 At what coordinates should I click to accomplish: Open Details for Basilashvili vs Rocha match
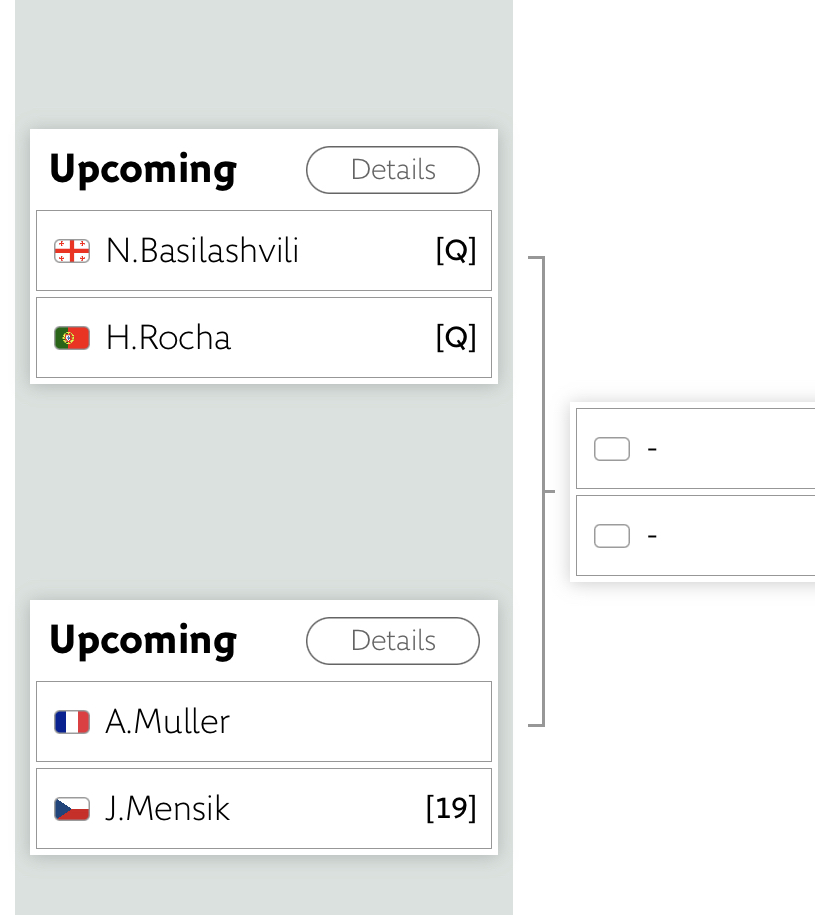click(392, 170)
